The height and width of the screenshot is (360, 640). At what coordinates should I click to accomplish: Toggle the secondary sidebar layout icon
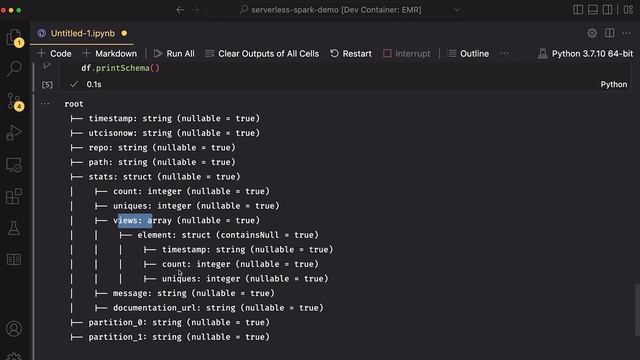607,10
